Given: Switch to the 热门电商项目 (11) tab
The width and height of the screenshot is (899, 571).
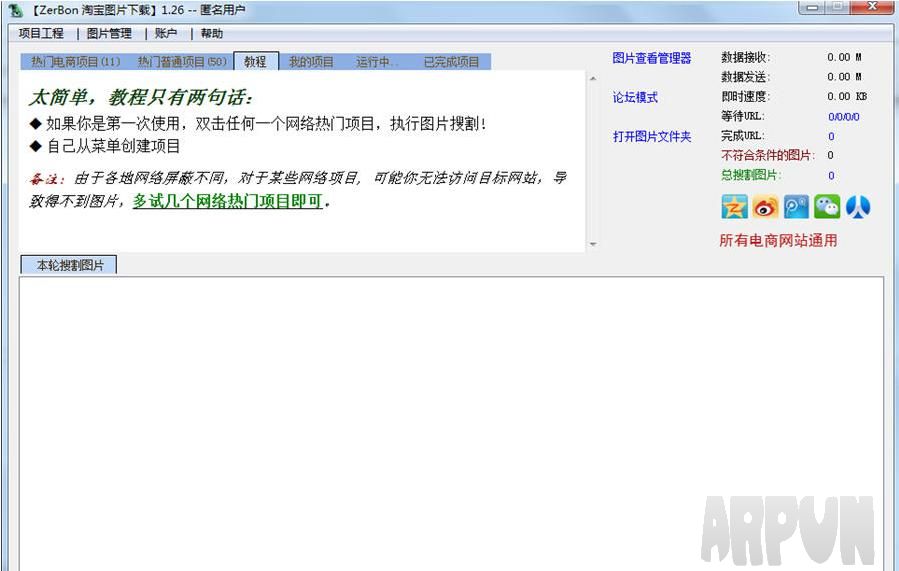Looking at the screenshot, I should (x=75, y=61).
